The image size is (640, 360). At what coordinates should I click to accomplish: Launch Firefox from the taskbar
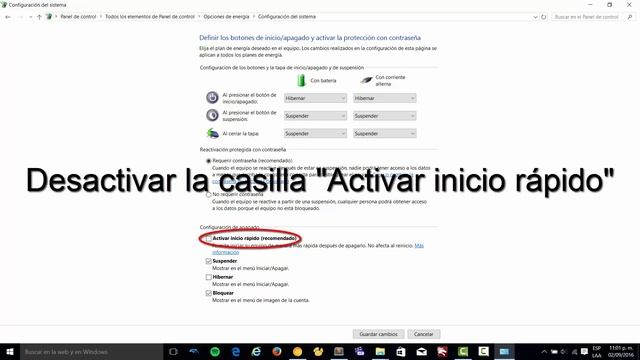(277, 351)
